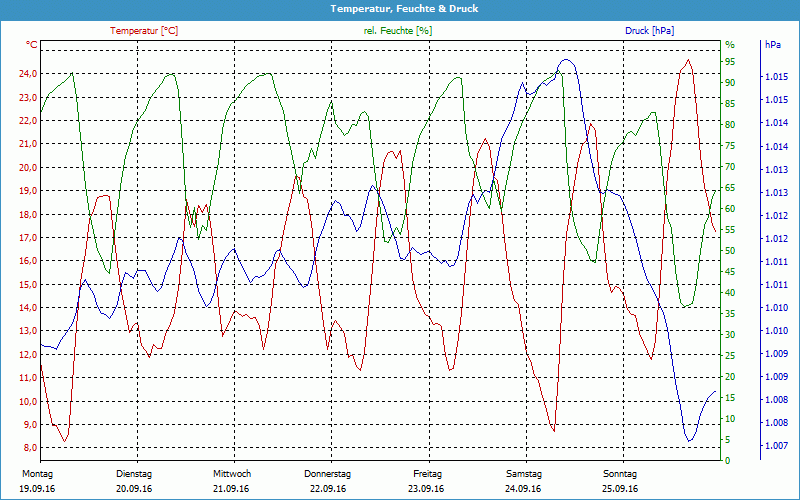
Task: Click the "16,0" temperature axis value
Action: coord(28,261)
